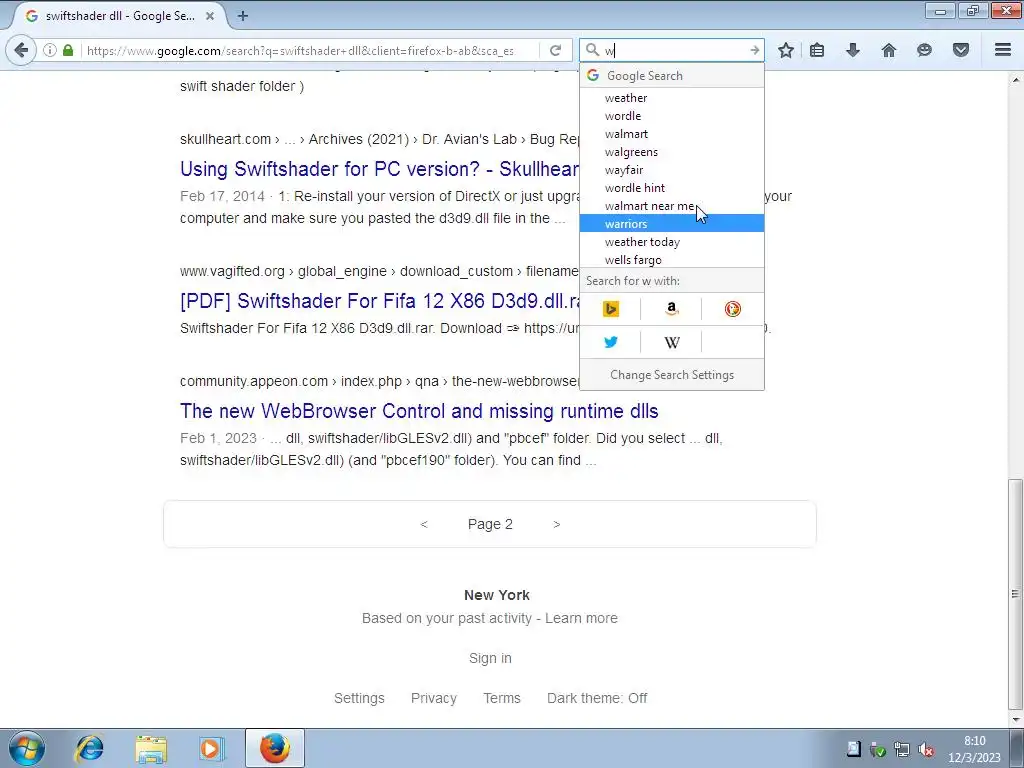This screenshot has width=1024, height=768.
Task: Open Change Search Settings
Action: pos(671,375)
